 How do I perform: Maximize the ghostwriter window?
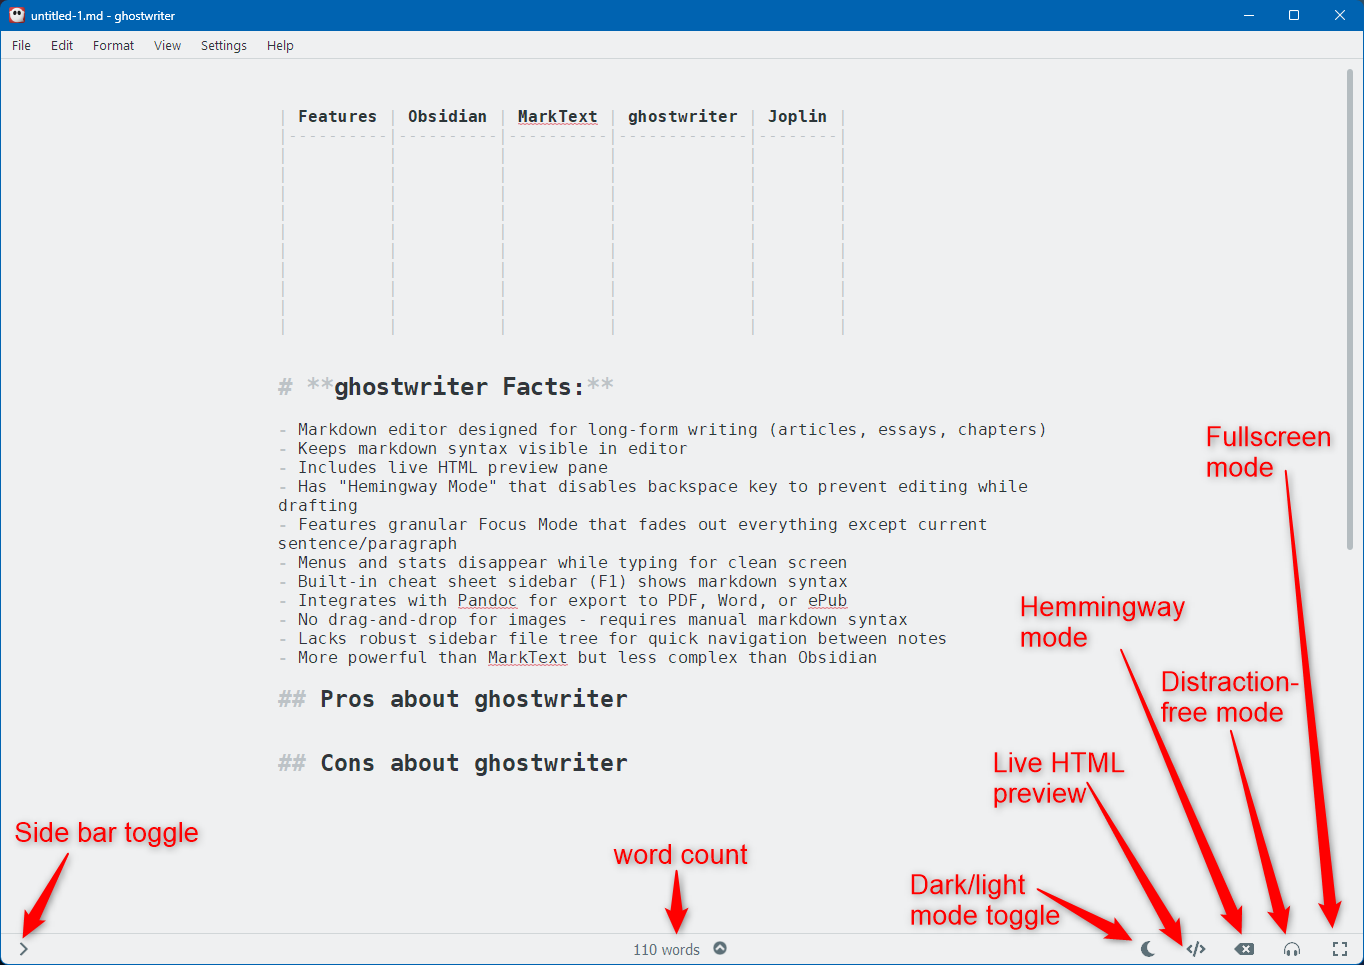coord(1294,15)
